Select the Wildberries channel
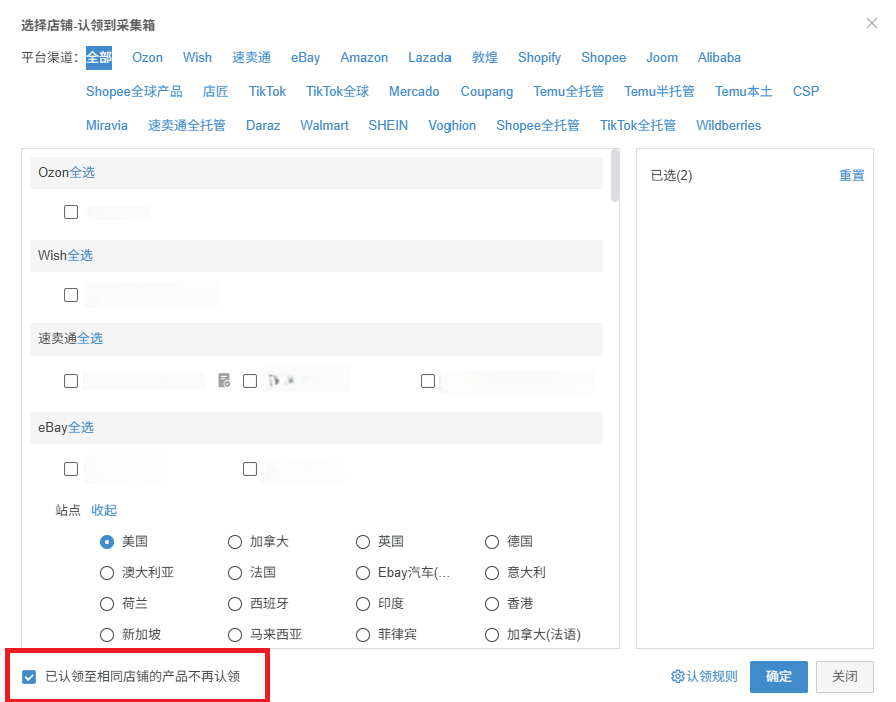The image size is (896, 702). tap(728, 125)
